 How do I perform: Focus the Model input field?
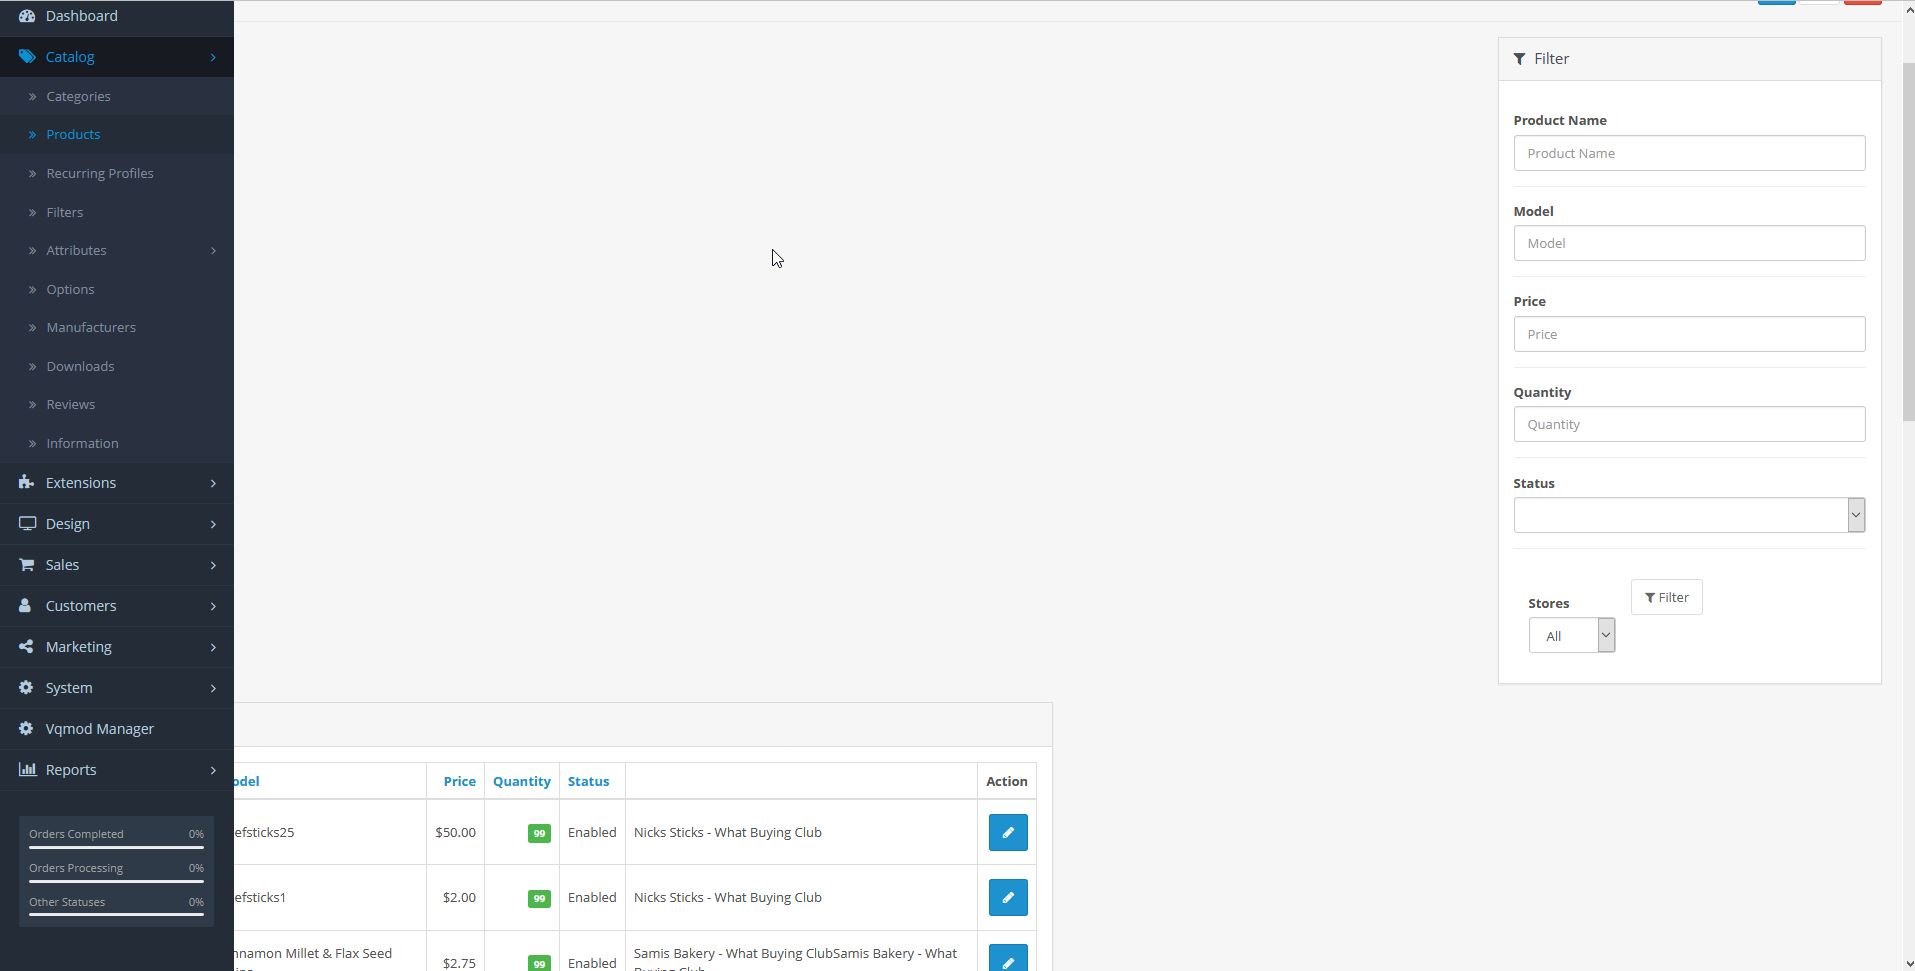[x=1689, y=243]
